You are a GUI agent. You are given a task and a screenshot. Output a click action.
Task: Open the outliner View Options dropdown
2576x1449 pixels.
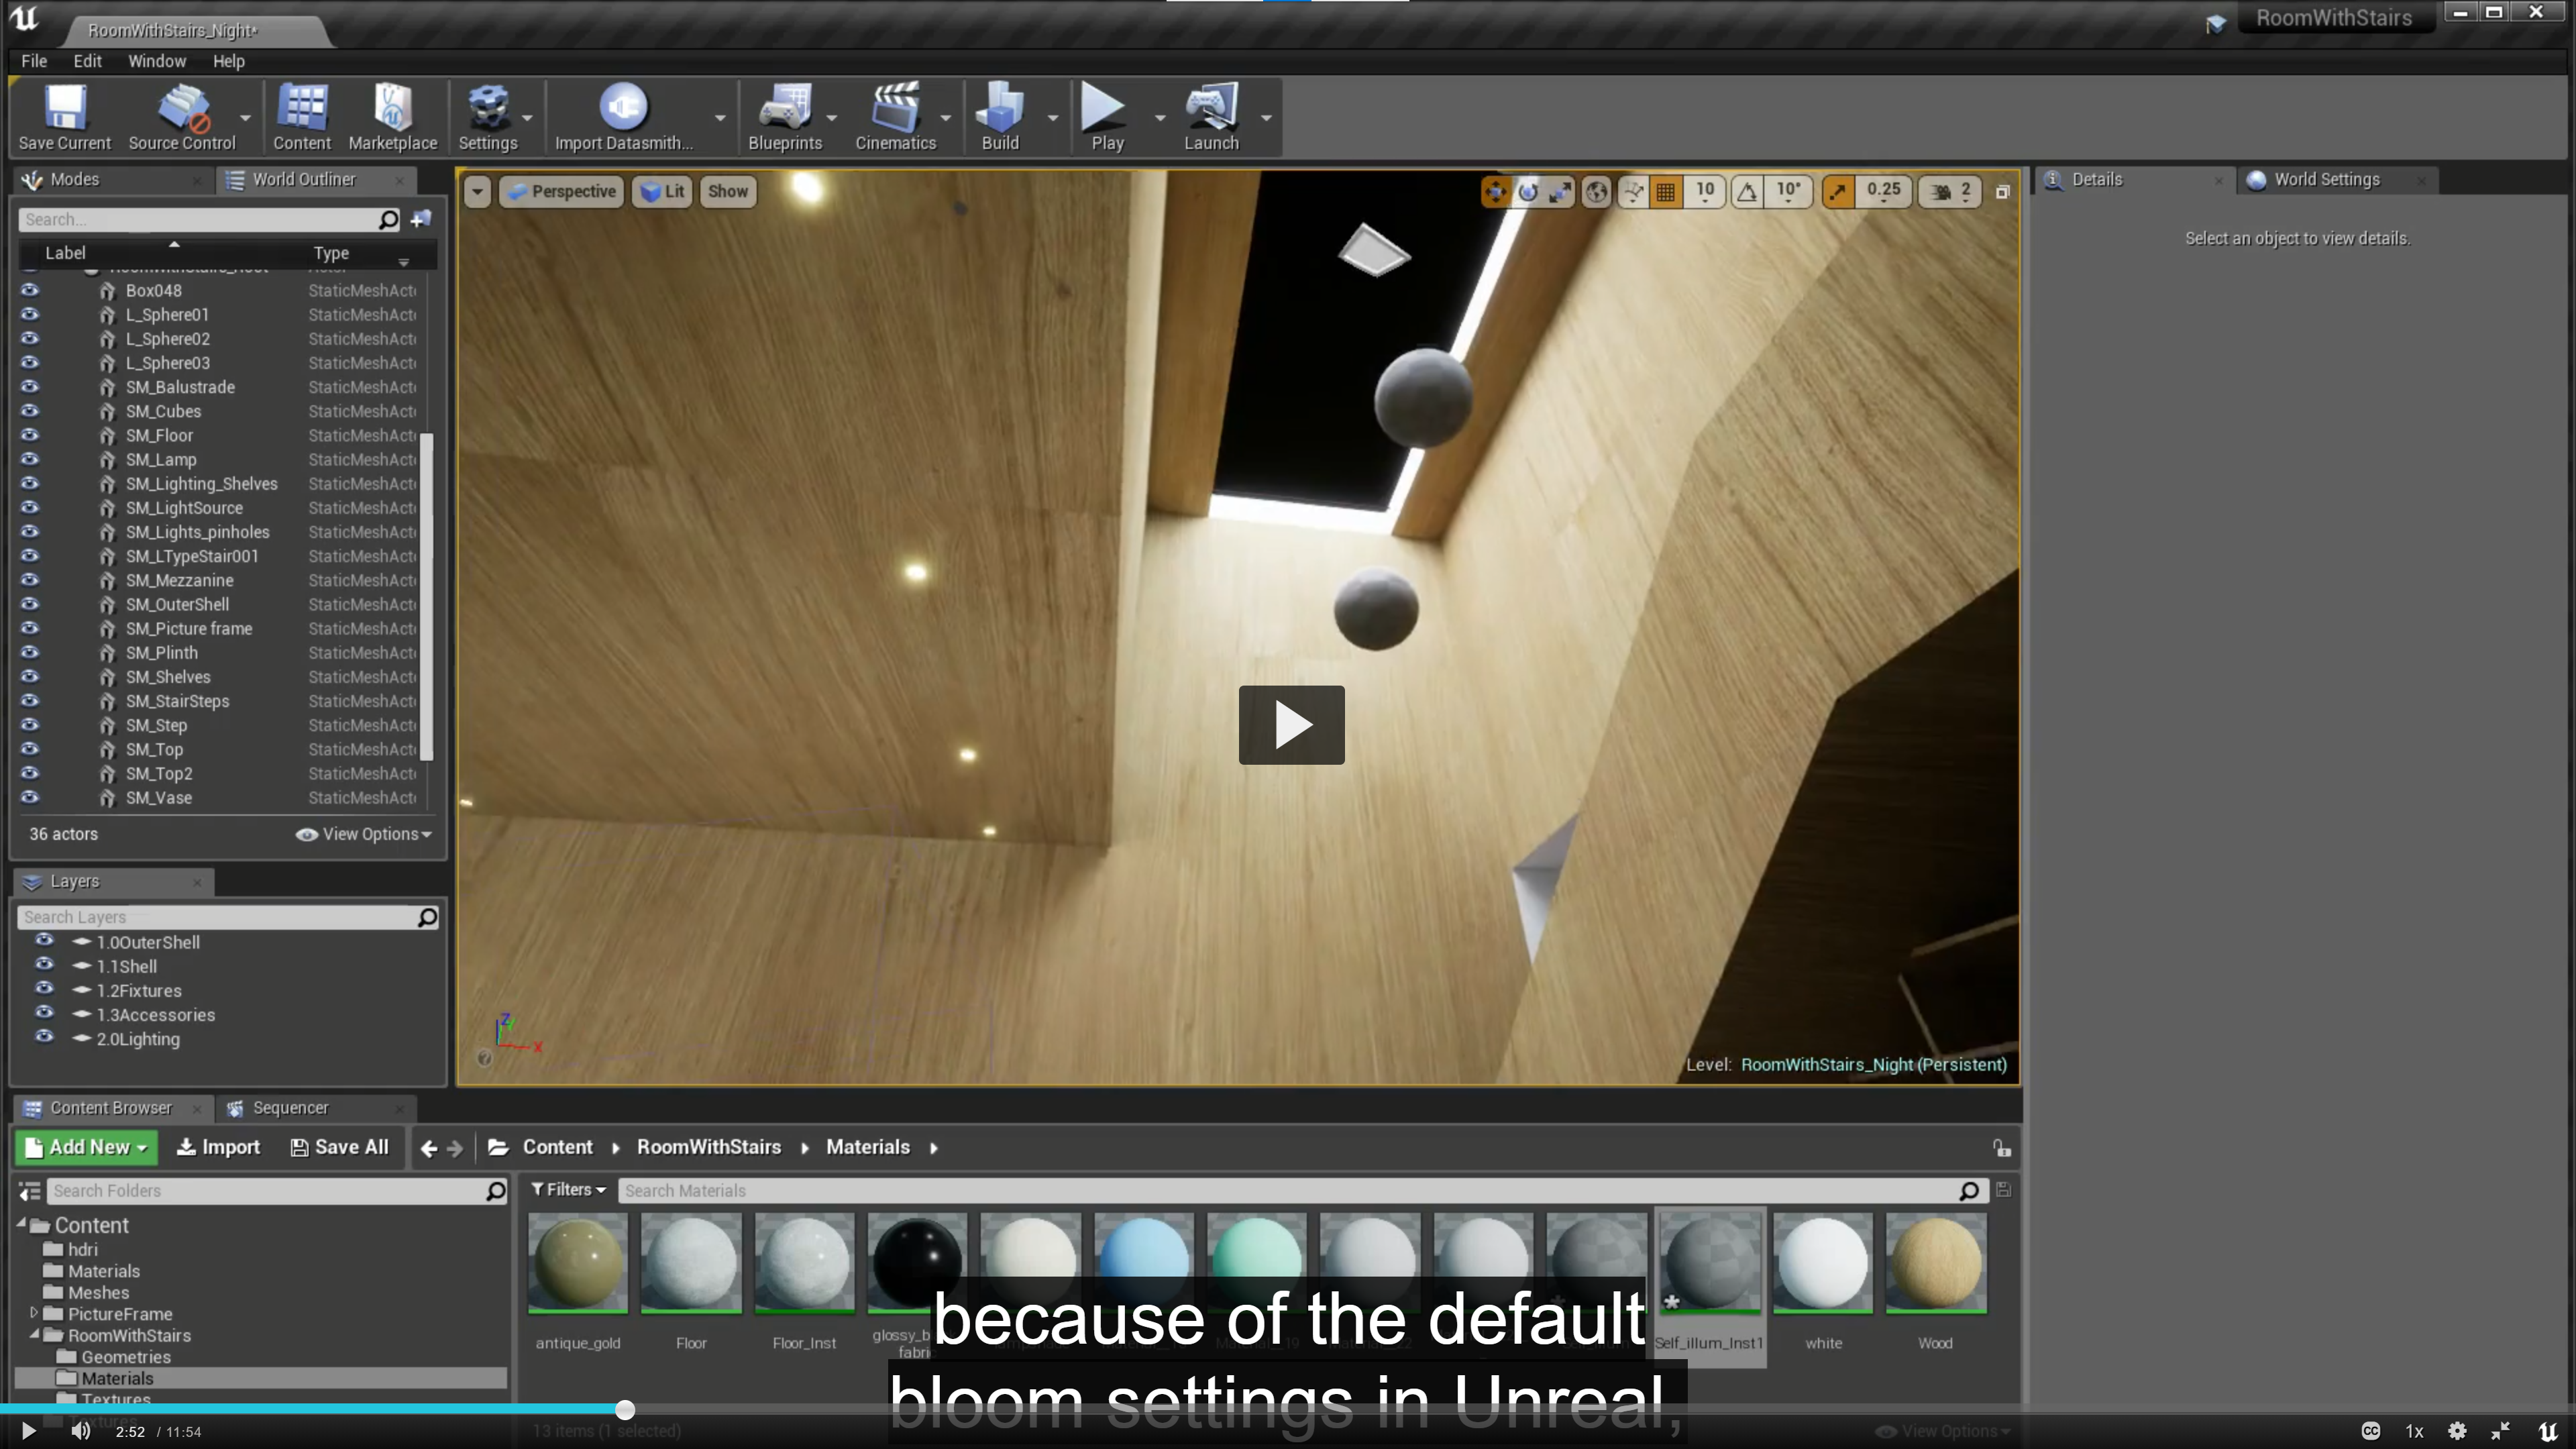[364, 833]
